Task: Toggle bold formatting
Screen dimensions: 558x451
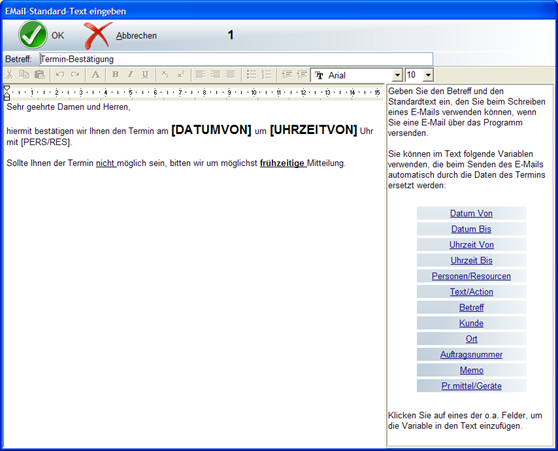Action: tap(115, 75)
